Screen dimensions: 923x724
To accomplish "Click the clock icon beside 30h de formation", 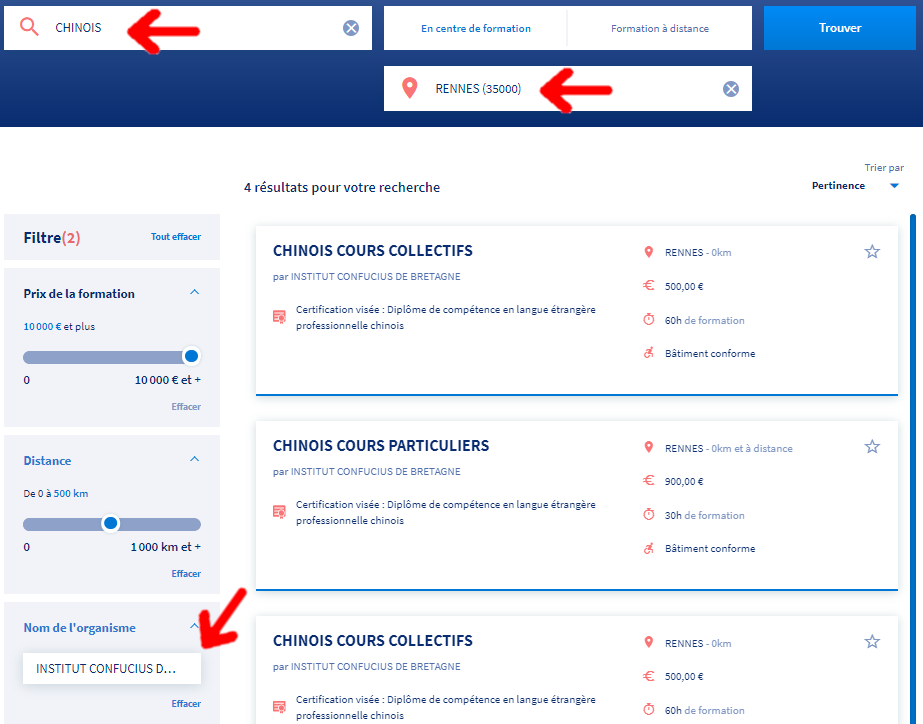I will click(648, 514).
